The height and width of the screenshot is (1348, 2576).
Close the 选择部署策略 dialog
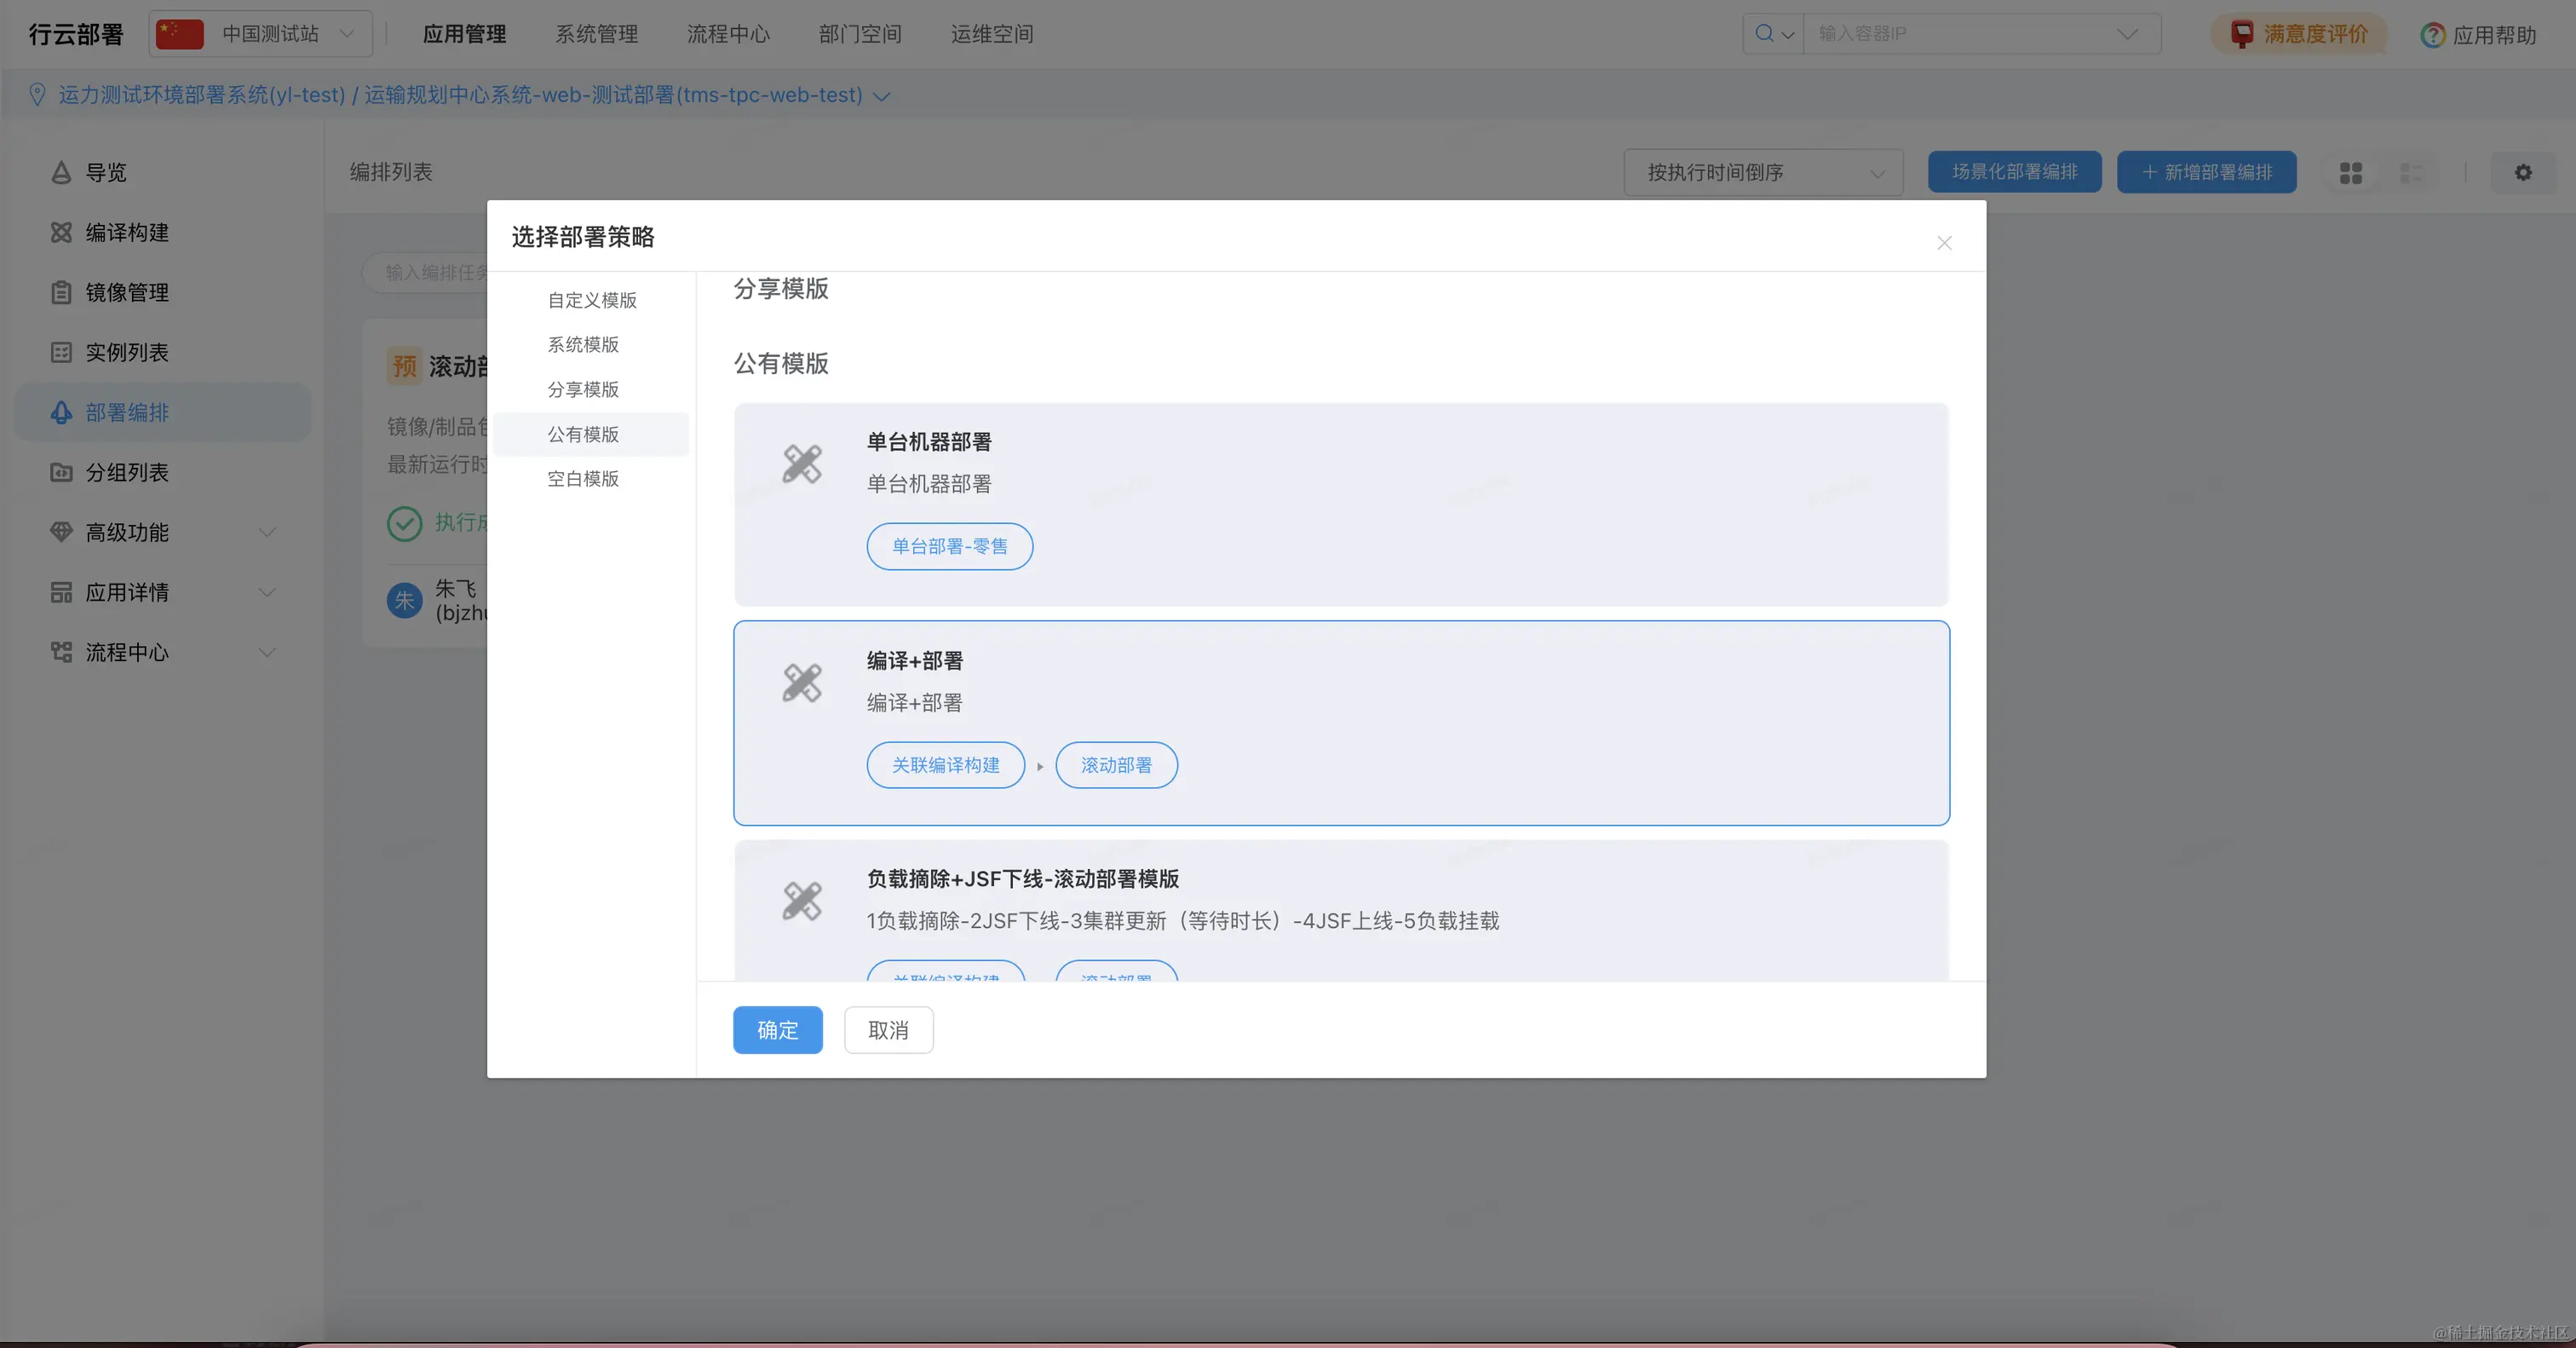pos(1943,243)
